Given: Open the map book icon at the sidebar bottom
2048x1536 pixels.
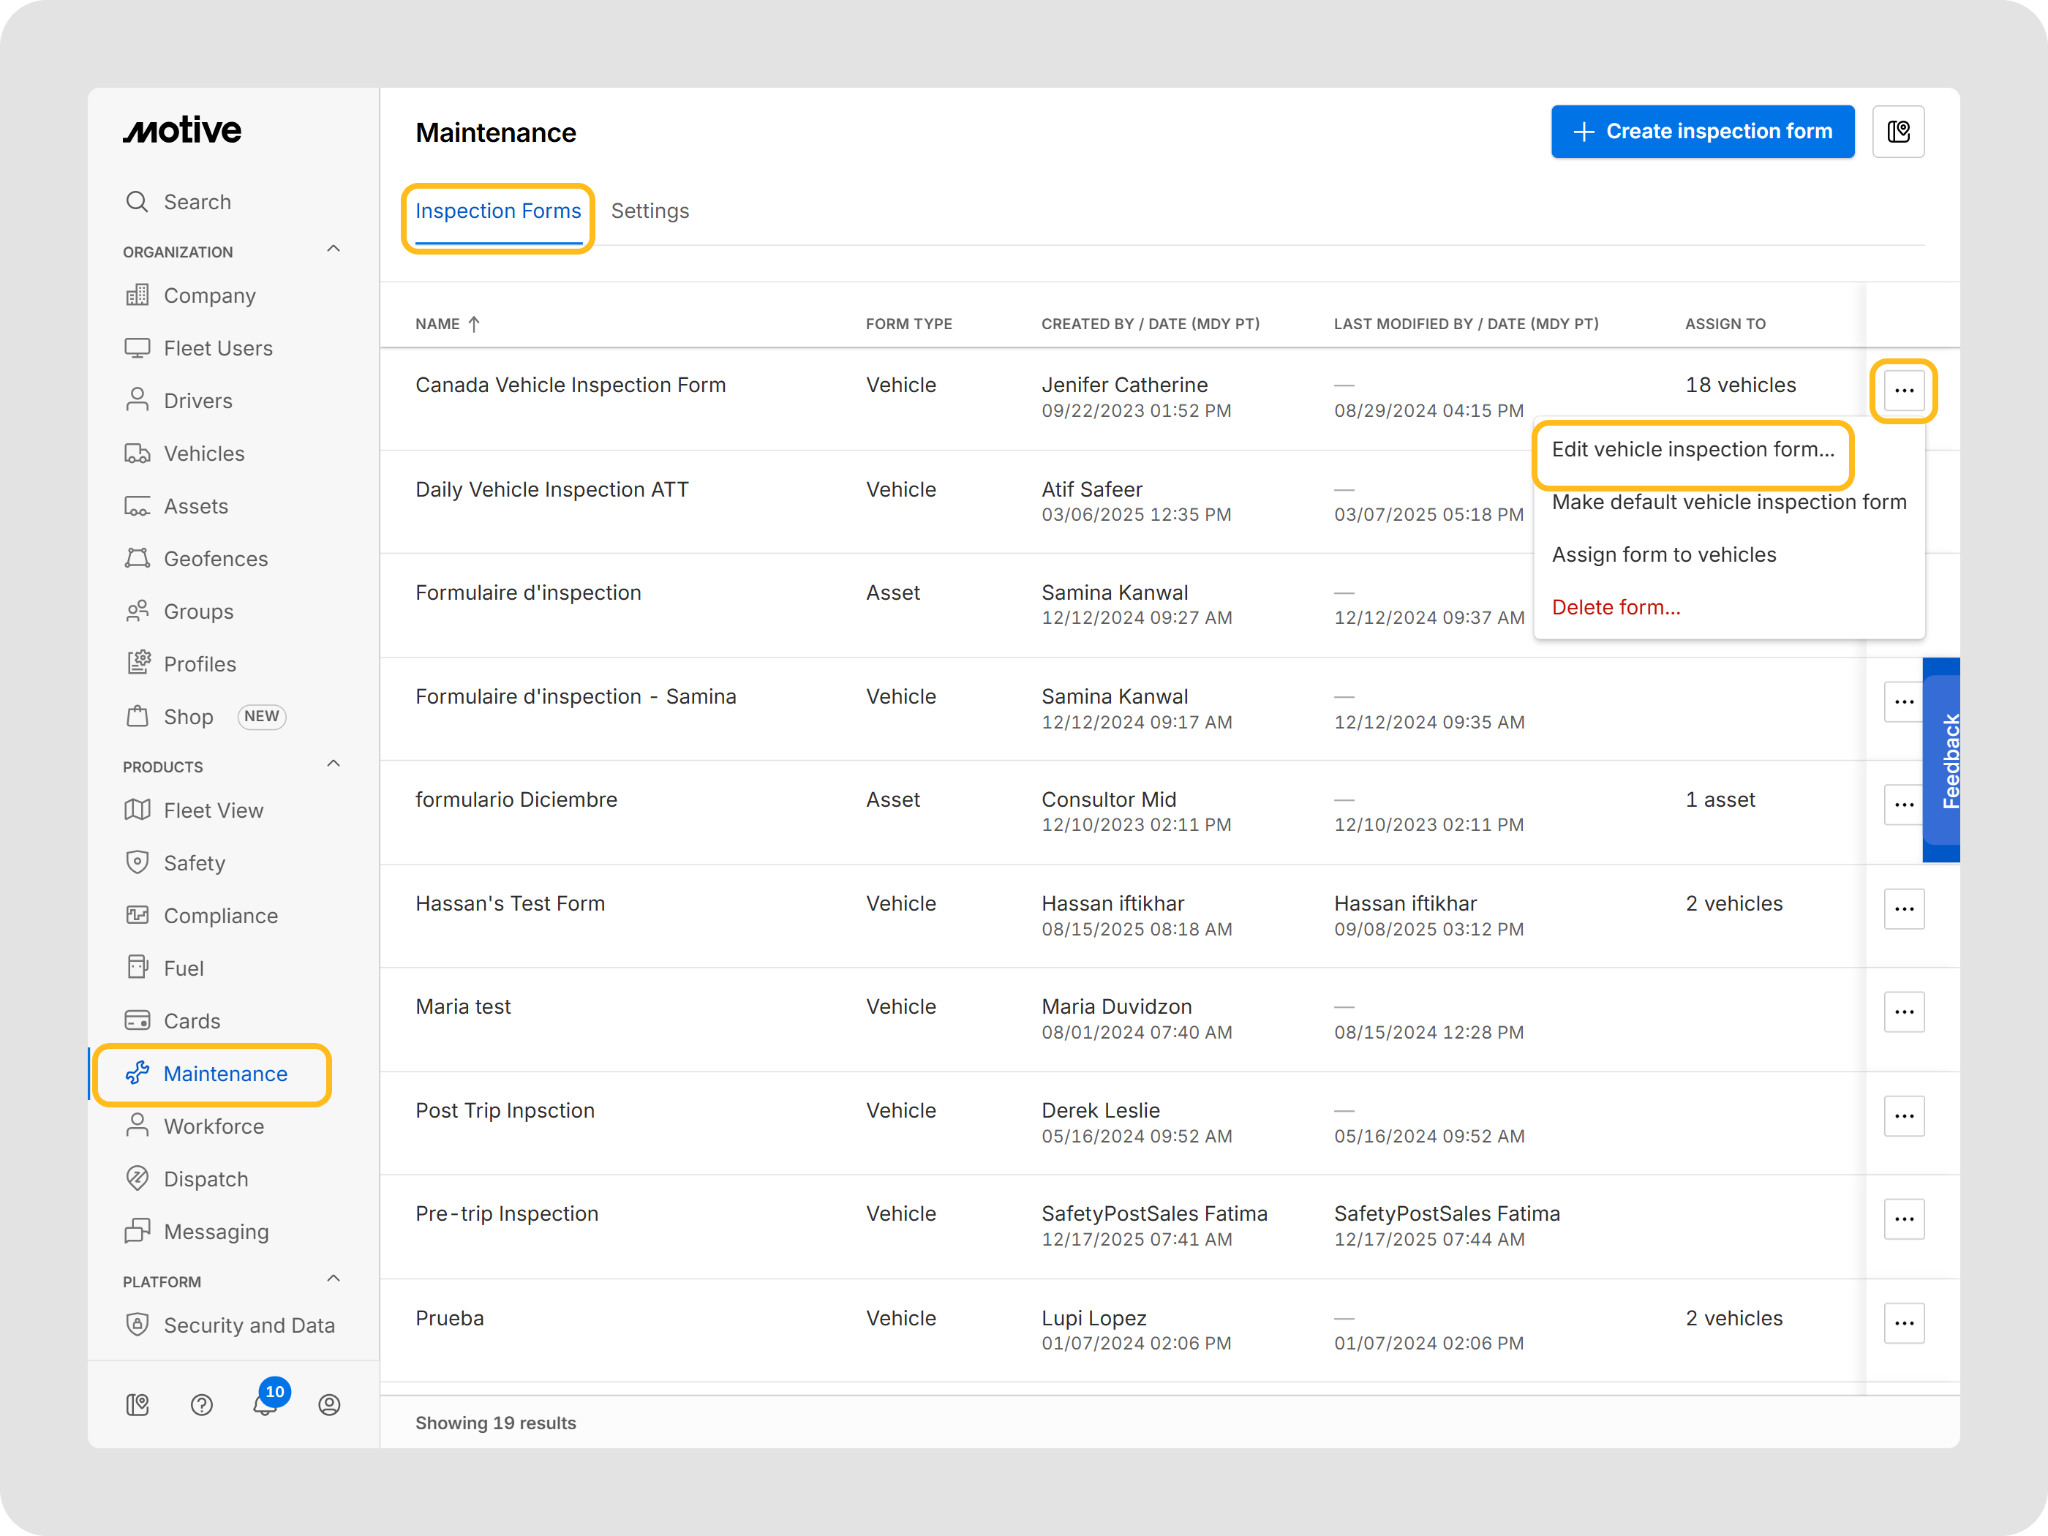Looking at the screenshot, I should [138, 1404].
